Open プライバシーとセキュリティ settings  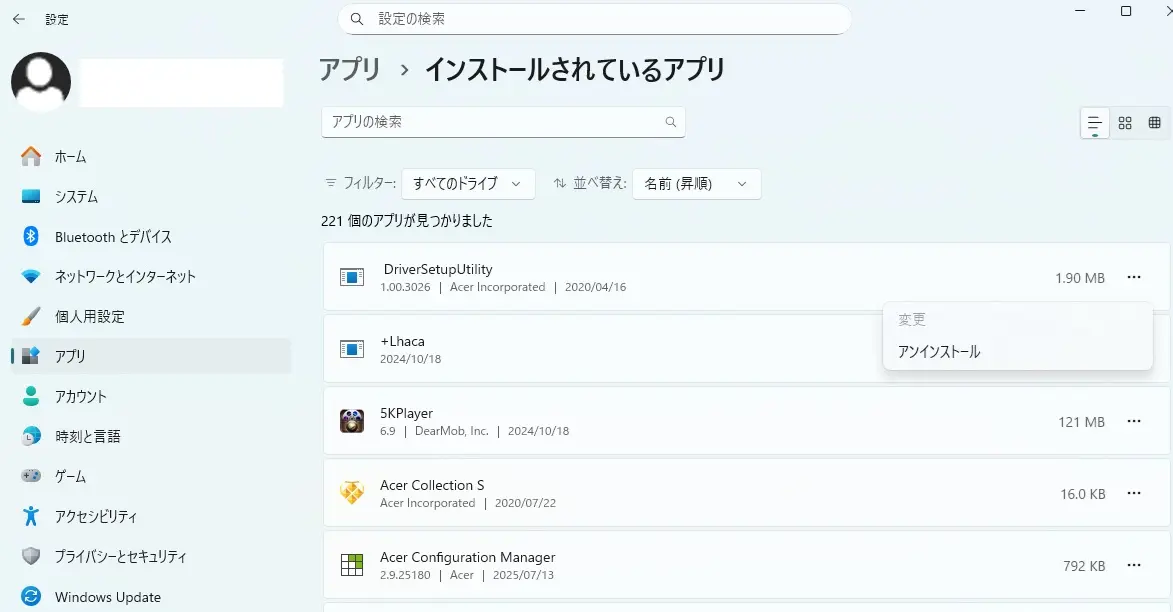pyautogui.click(x=151, y=556)
